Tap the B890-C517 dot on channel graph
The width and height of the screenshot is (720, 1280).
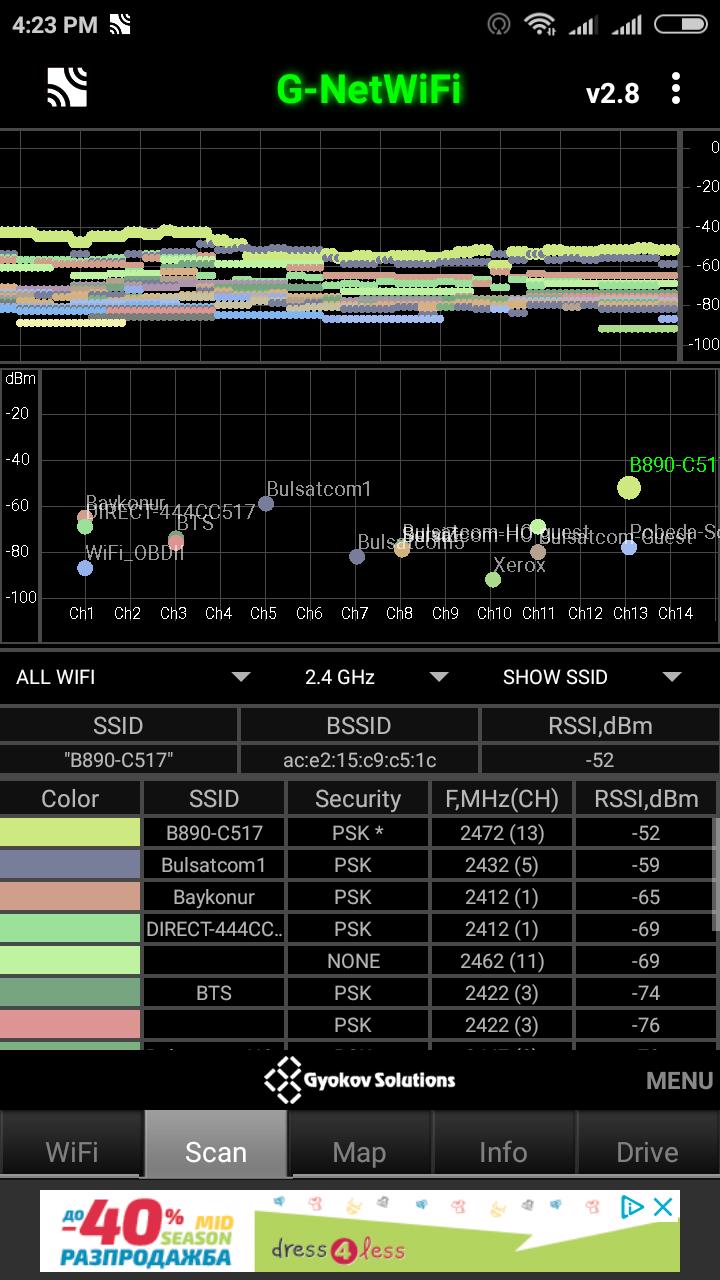point(628,488)
